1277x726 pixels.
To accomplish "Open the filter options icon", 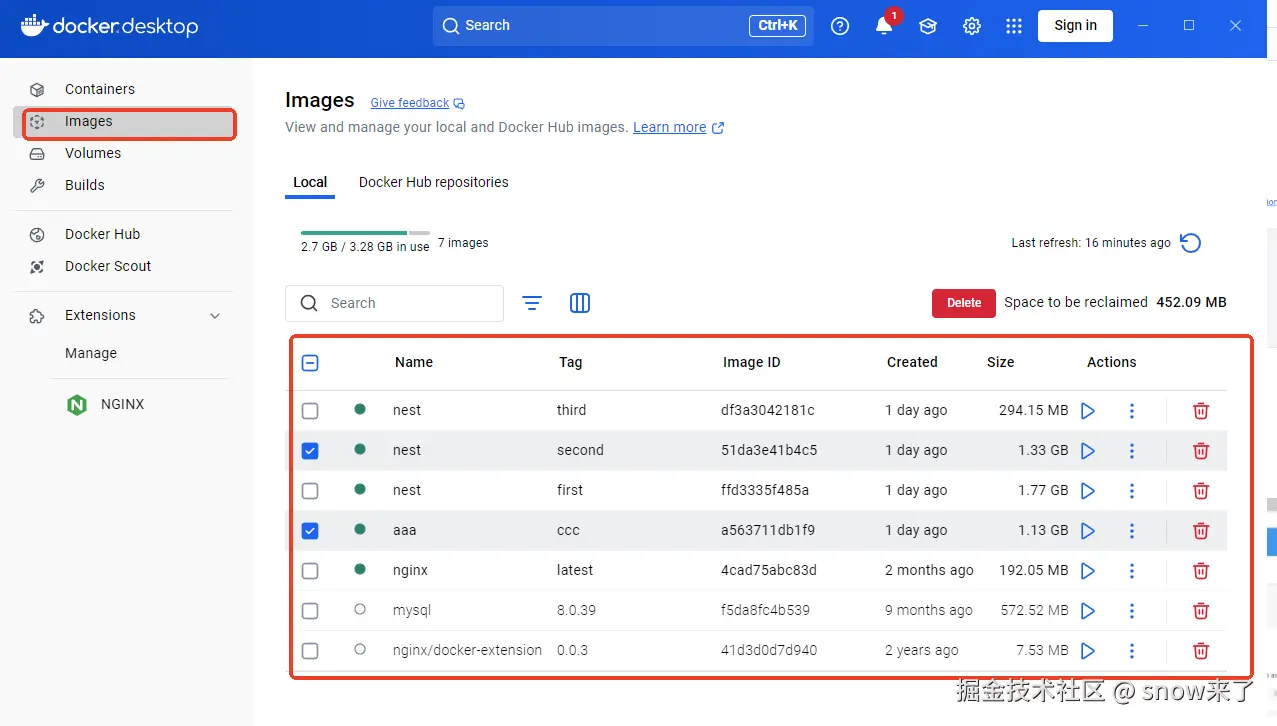I will coord(532,303).
